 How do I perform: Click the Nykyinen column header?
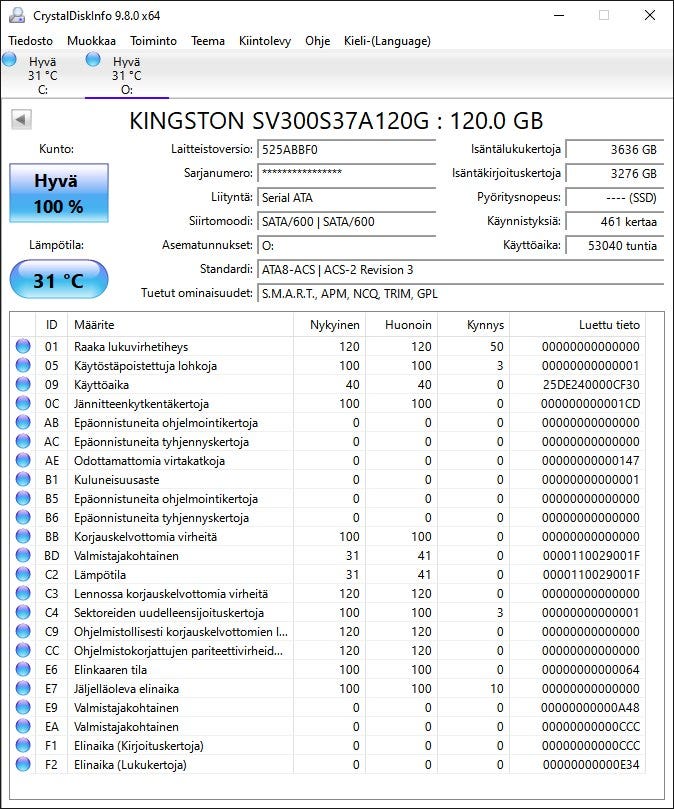pos(329,325)
